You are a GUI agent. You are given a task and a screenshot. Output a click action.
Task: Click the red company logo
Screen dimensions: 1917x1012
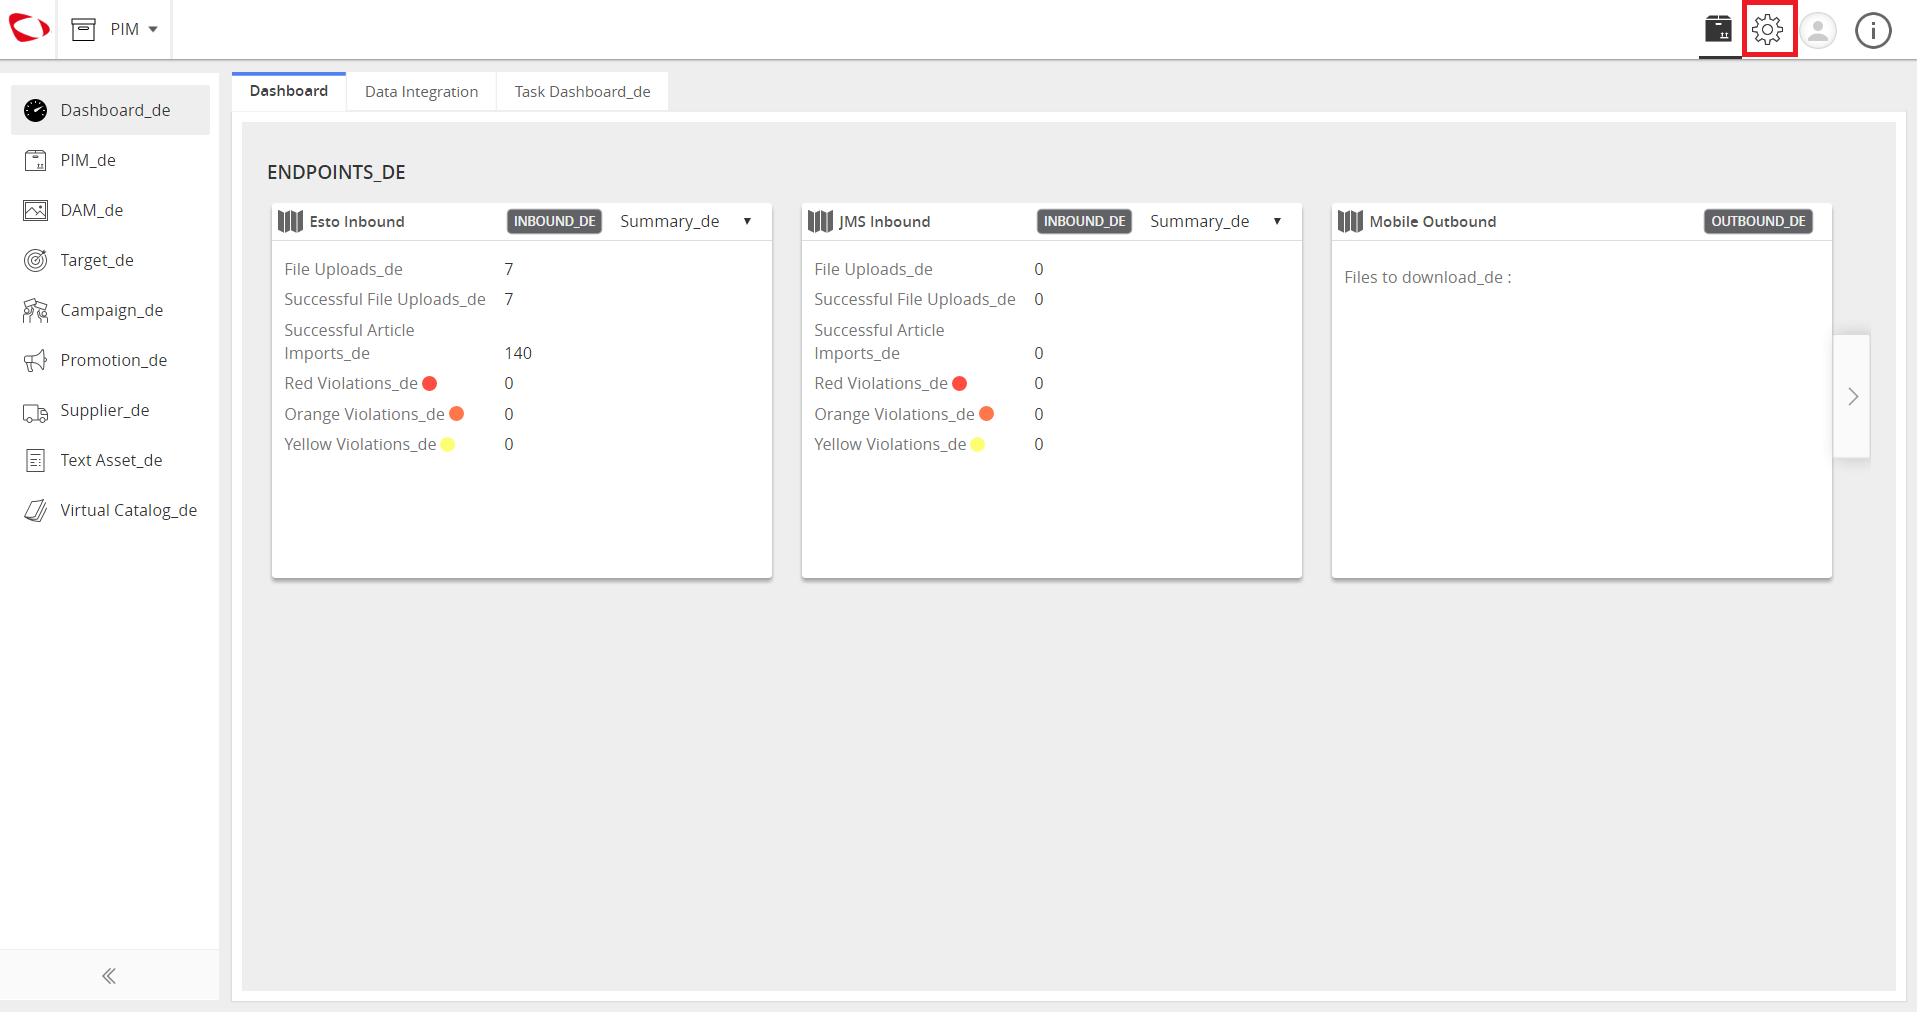tap(28, 28)
